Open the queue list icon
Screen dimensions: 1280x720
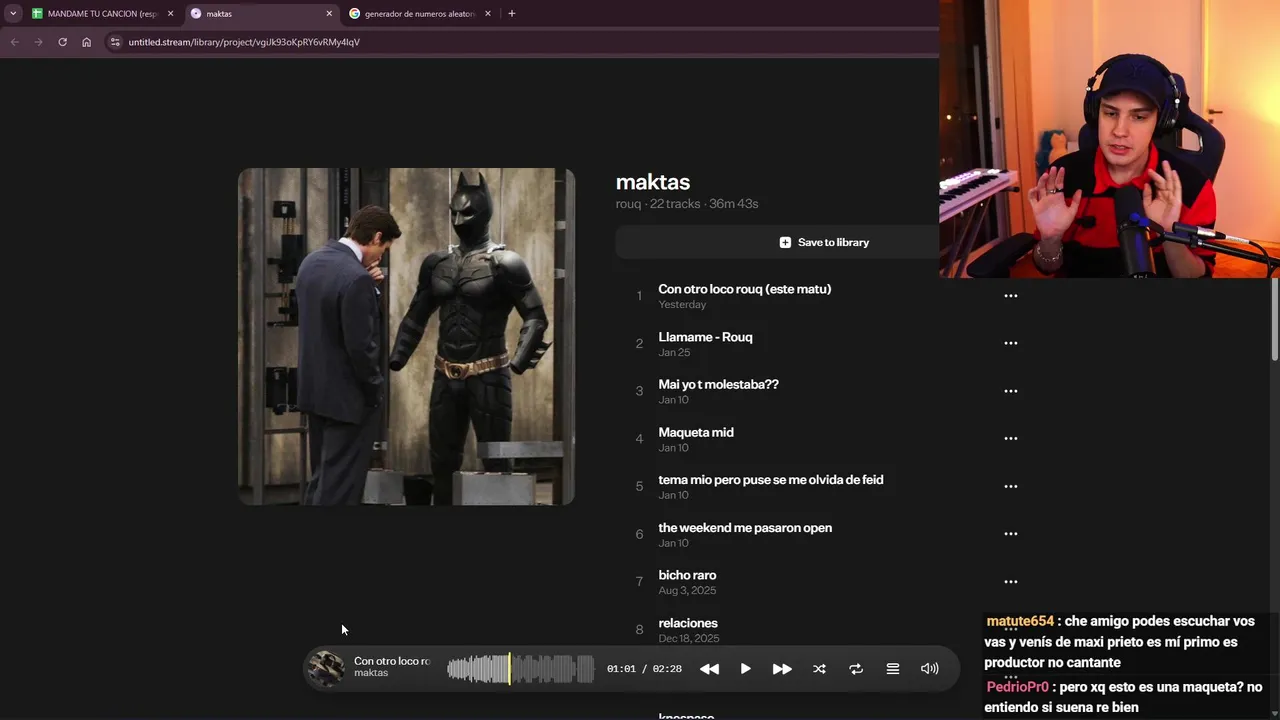[x=893, y=669]
